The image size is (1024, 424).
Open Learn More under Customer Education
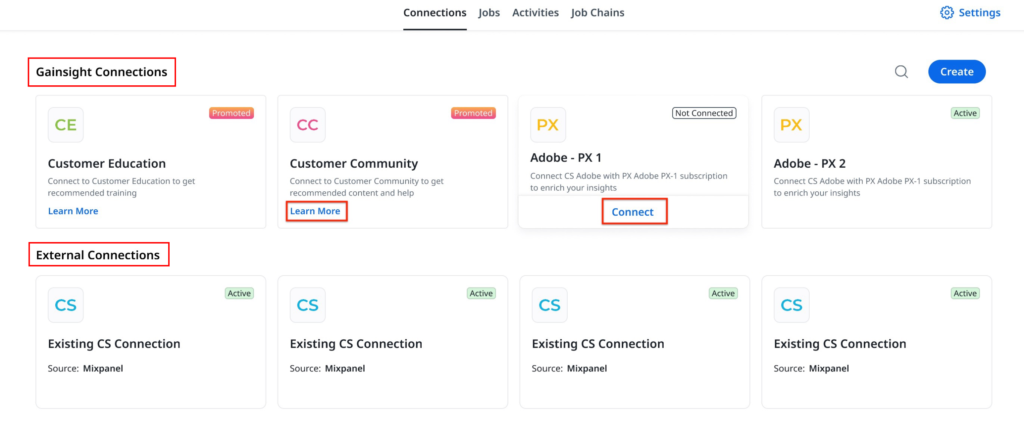(73, 211)
